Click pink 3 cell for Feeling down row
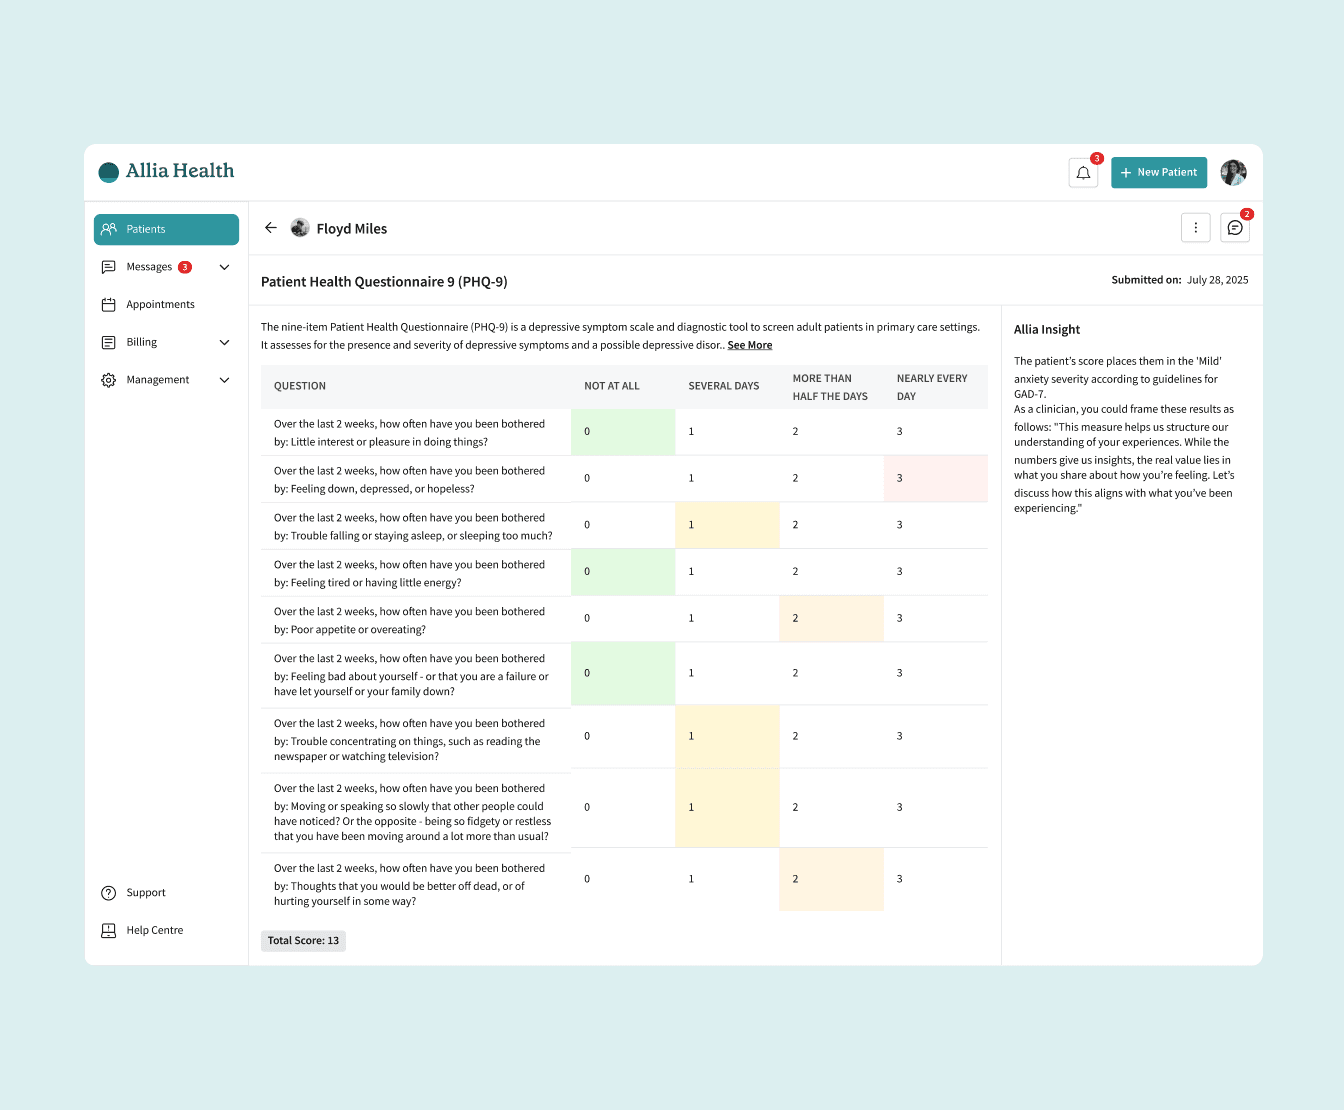The height and width of the screenshot is (1110, 1344). 936,478
